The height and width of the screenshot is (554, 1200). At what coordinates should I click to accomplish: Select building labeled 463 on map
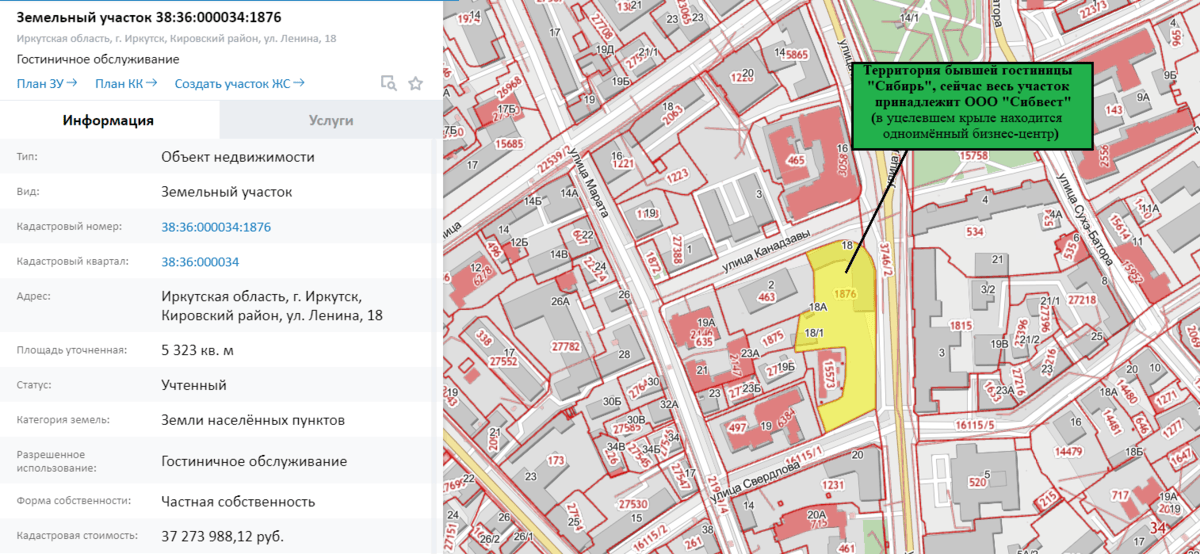(x=767, y=296)
